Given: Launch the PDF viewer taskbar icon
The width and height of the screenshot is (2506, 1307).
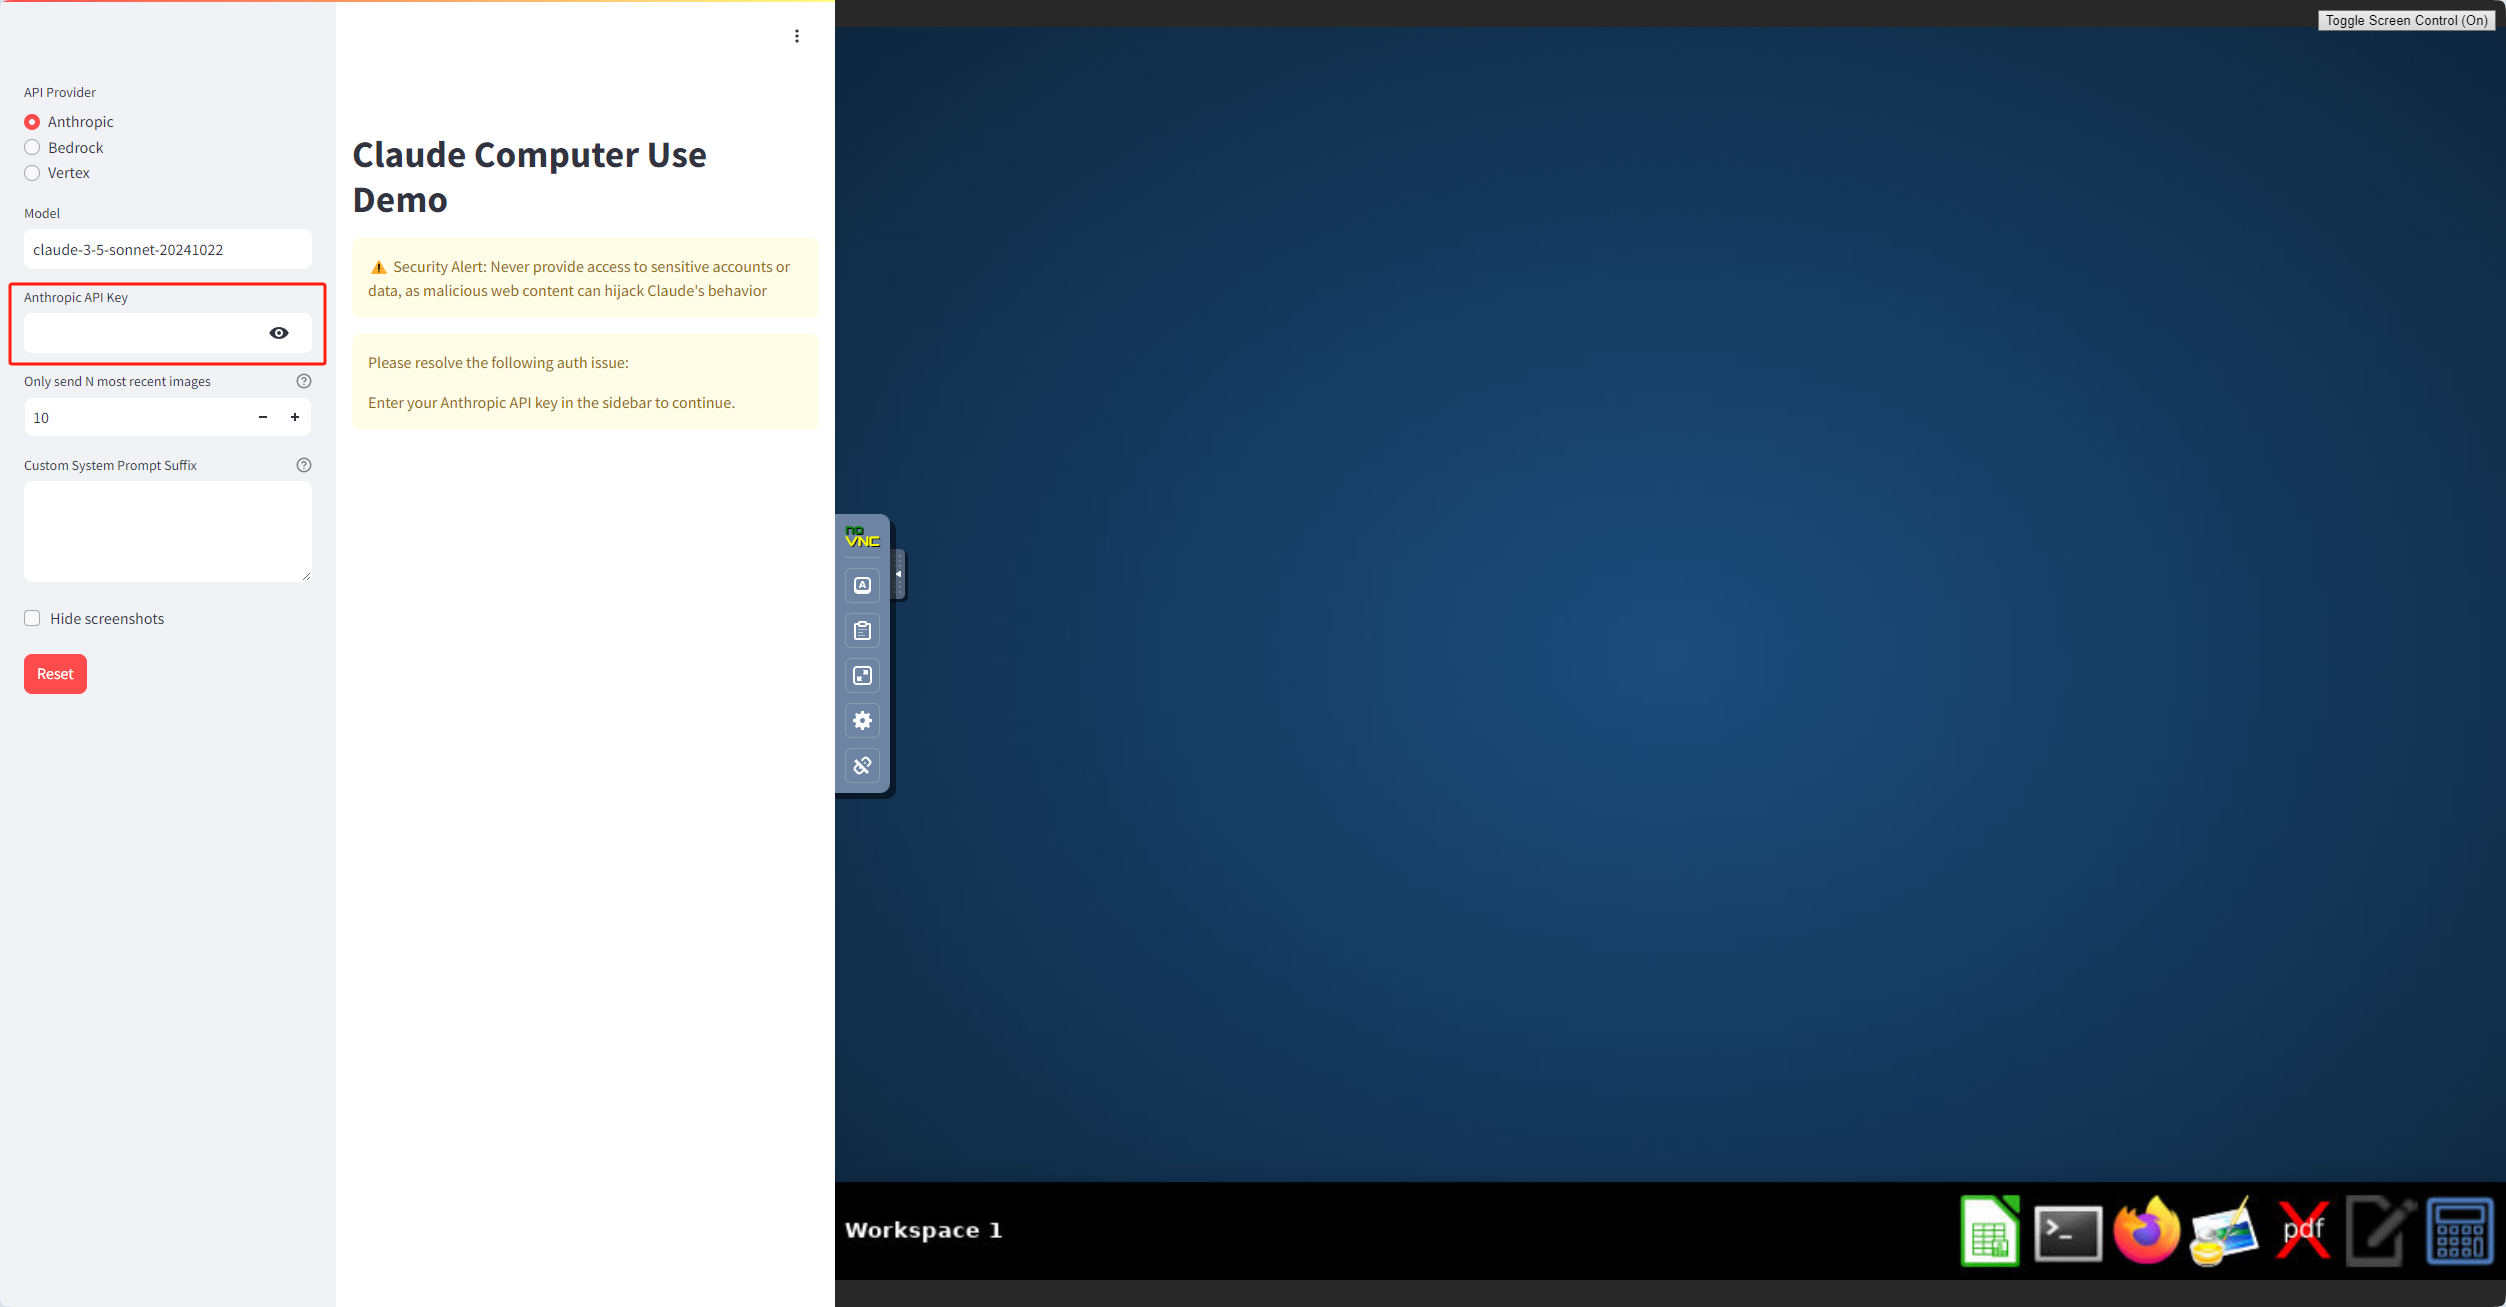Looking at the screenshot, I should pyautogui.click(x=2303, y=1231).
